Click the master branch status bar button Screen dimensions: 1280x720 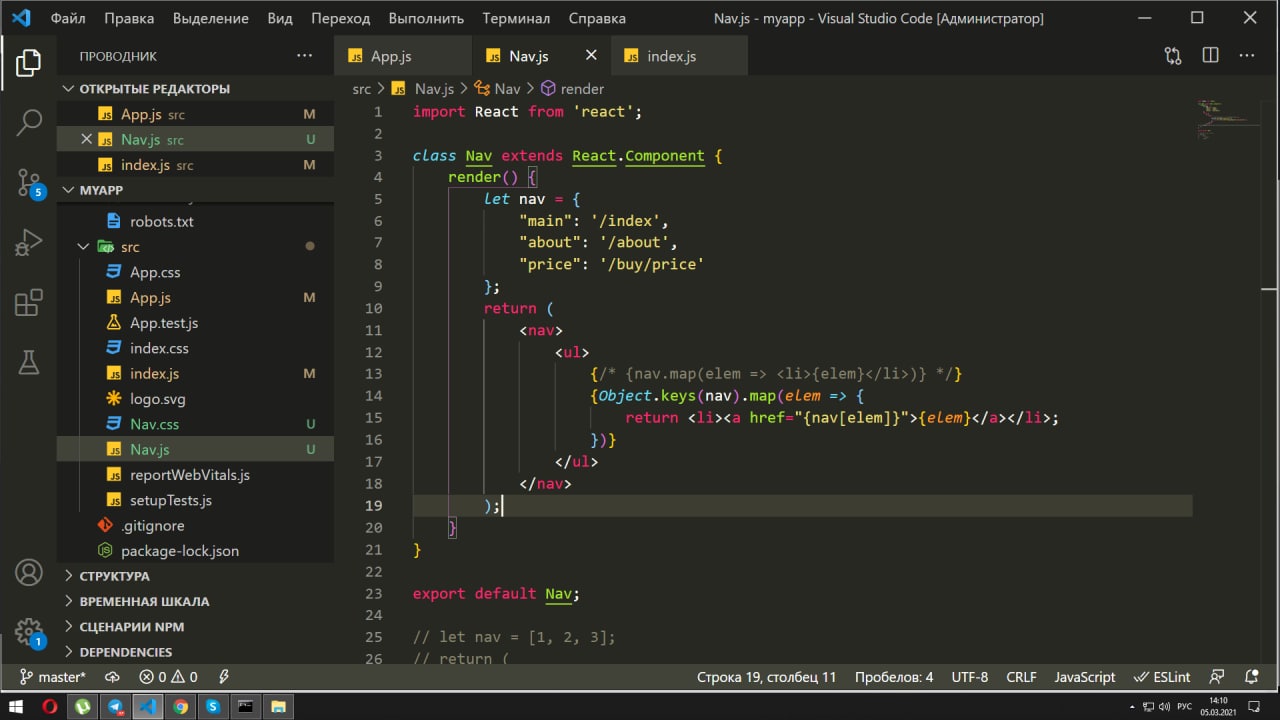click(53, 677)
